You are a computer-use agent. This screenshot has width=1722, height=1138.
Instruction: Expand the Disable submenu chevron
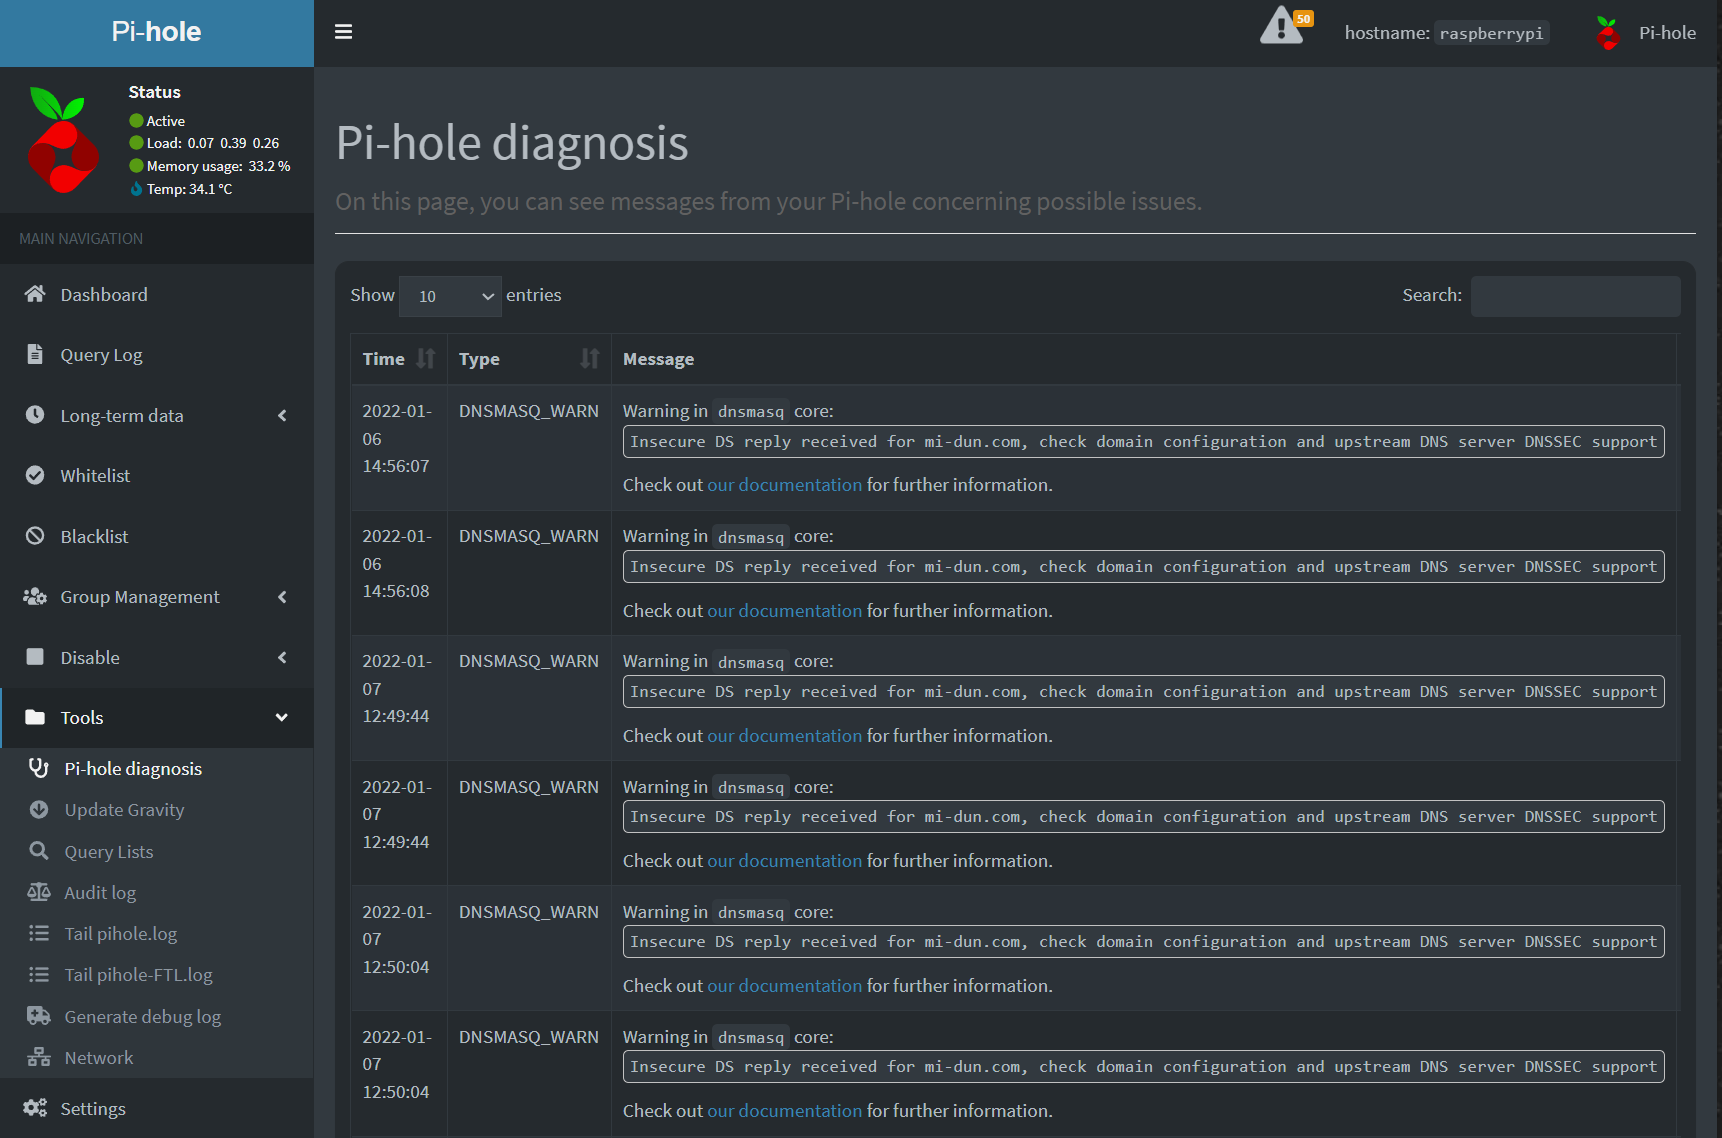click(x=282, y=657)
